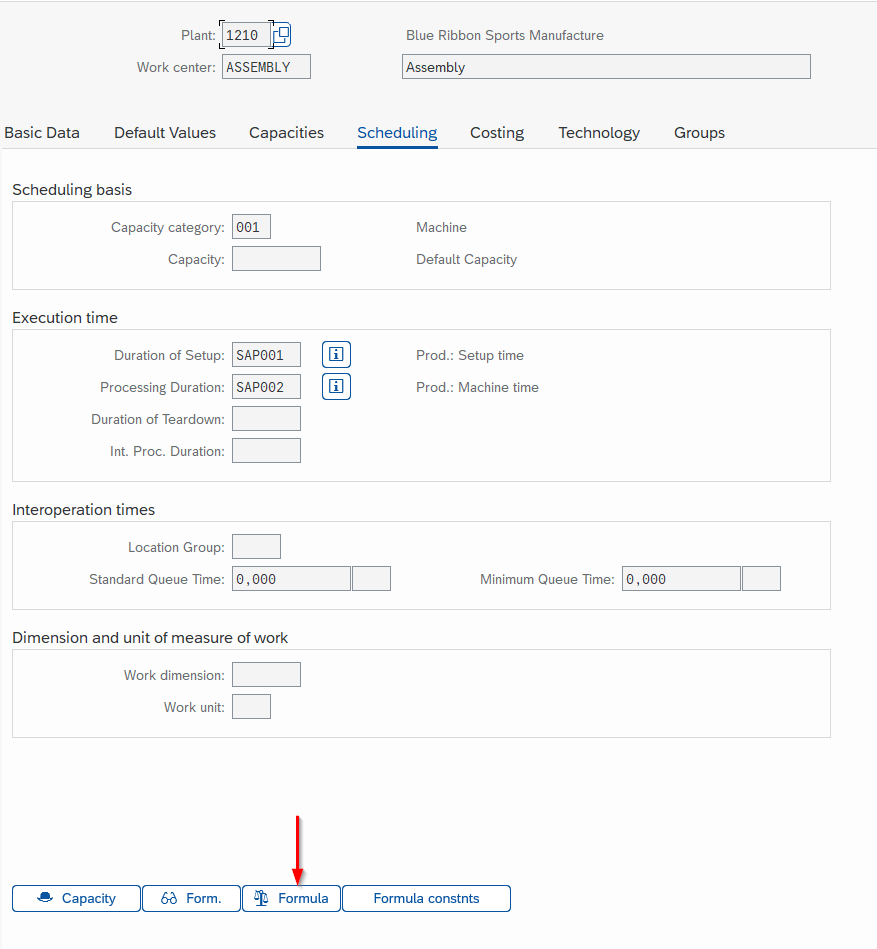The width and height of the screenshot is (877, 949).
Task: Click the Blue Ribbon Sports Manufacture text
Action: click(x=505, y=35)
